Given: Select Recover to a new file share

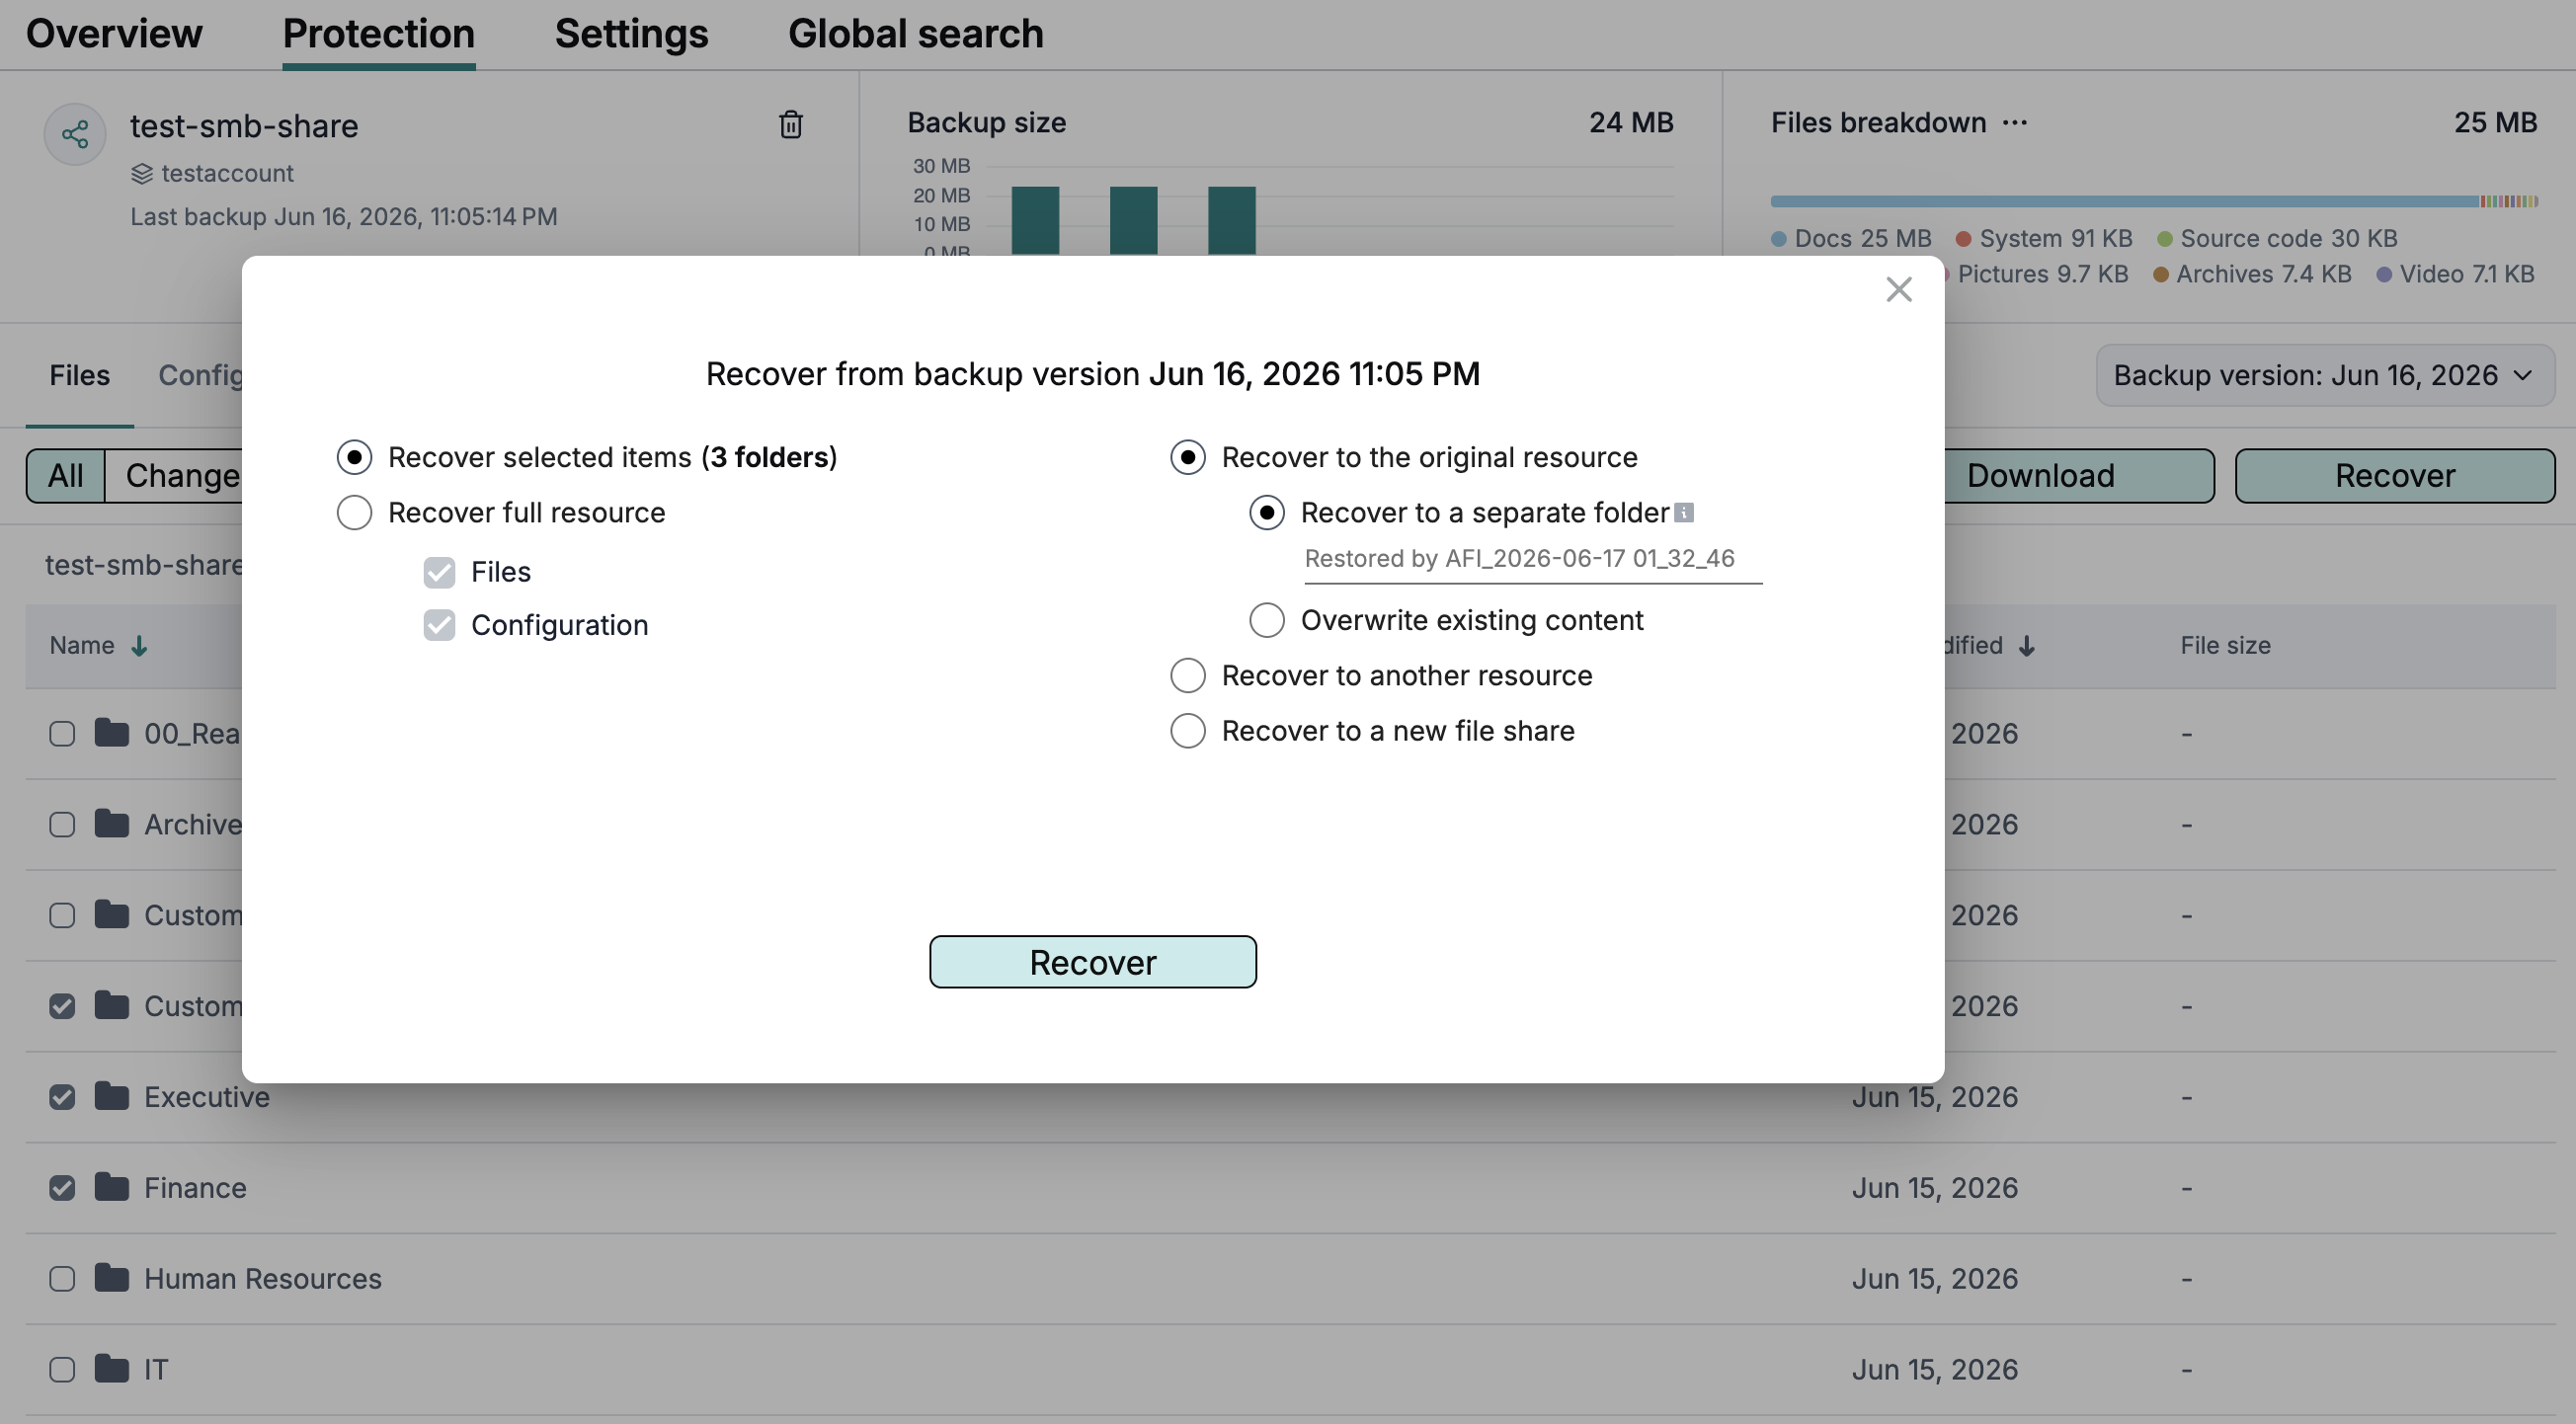Looking at the screenshot, I should click(1188, 731).
